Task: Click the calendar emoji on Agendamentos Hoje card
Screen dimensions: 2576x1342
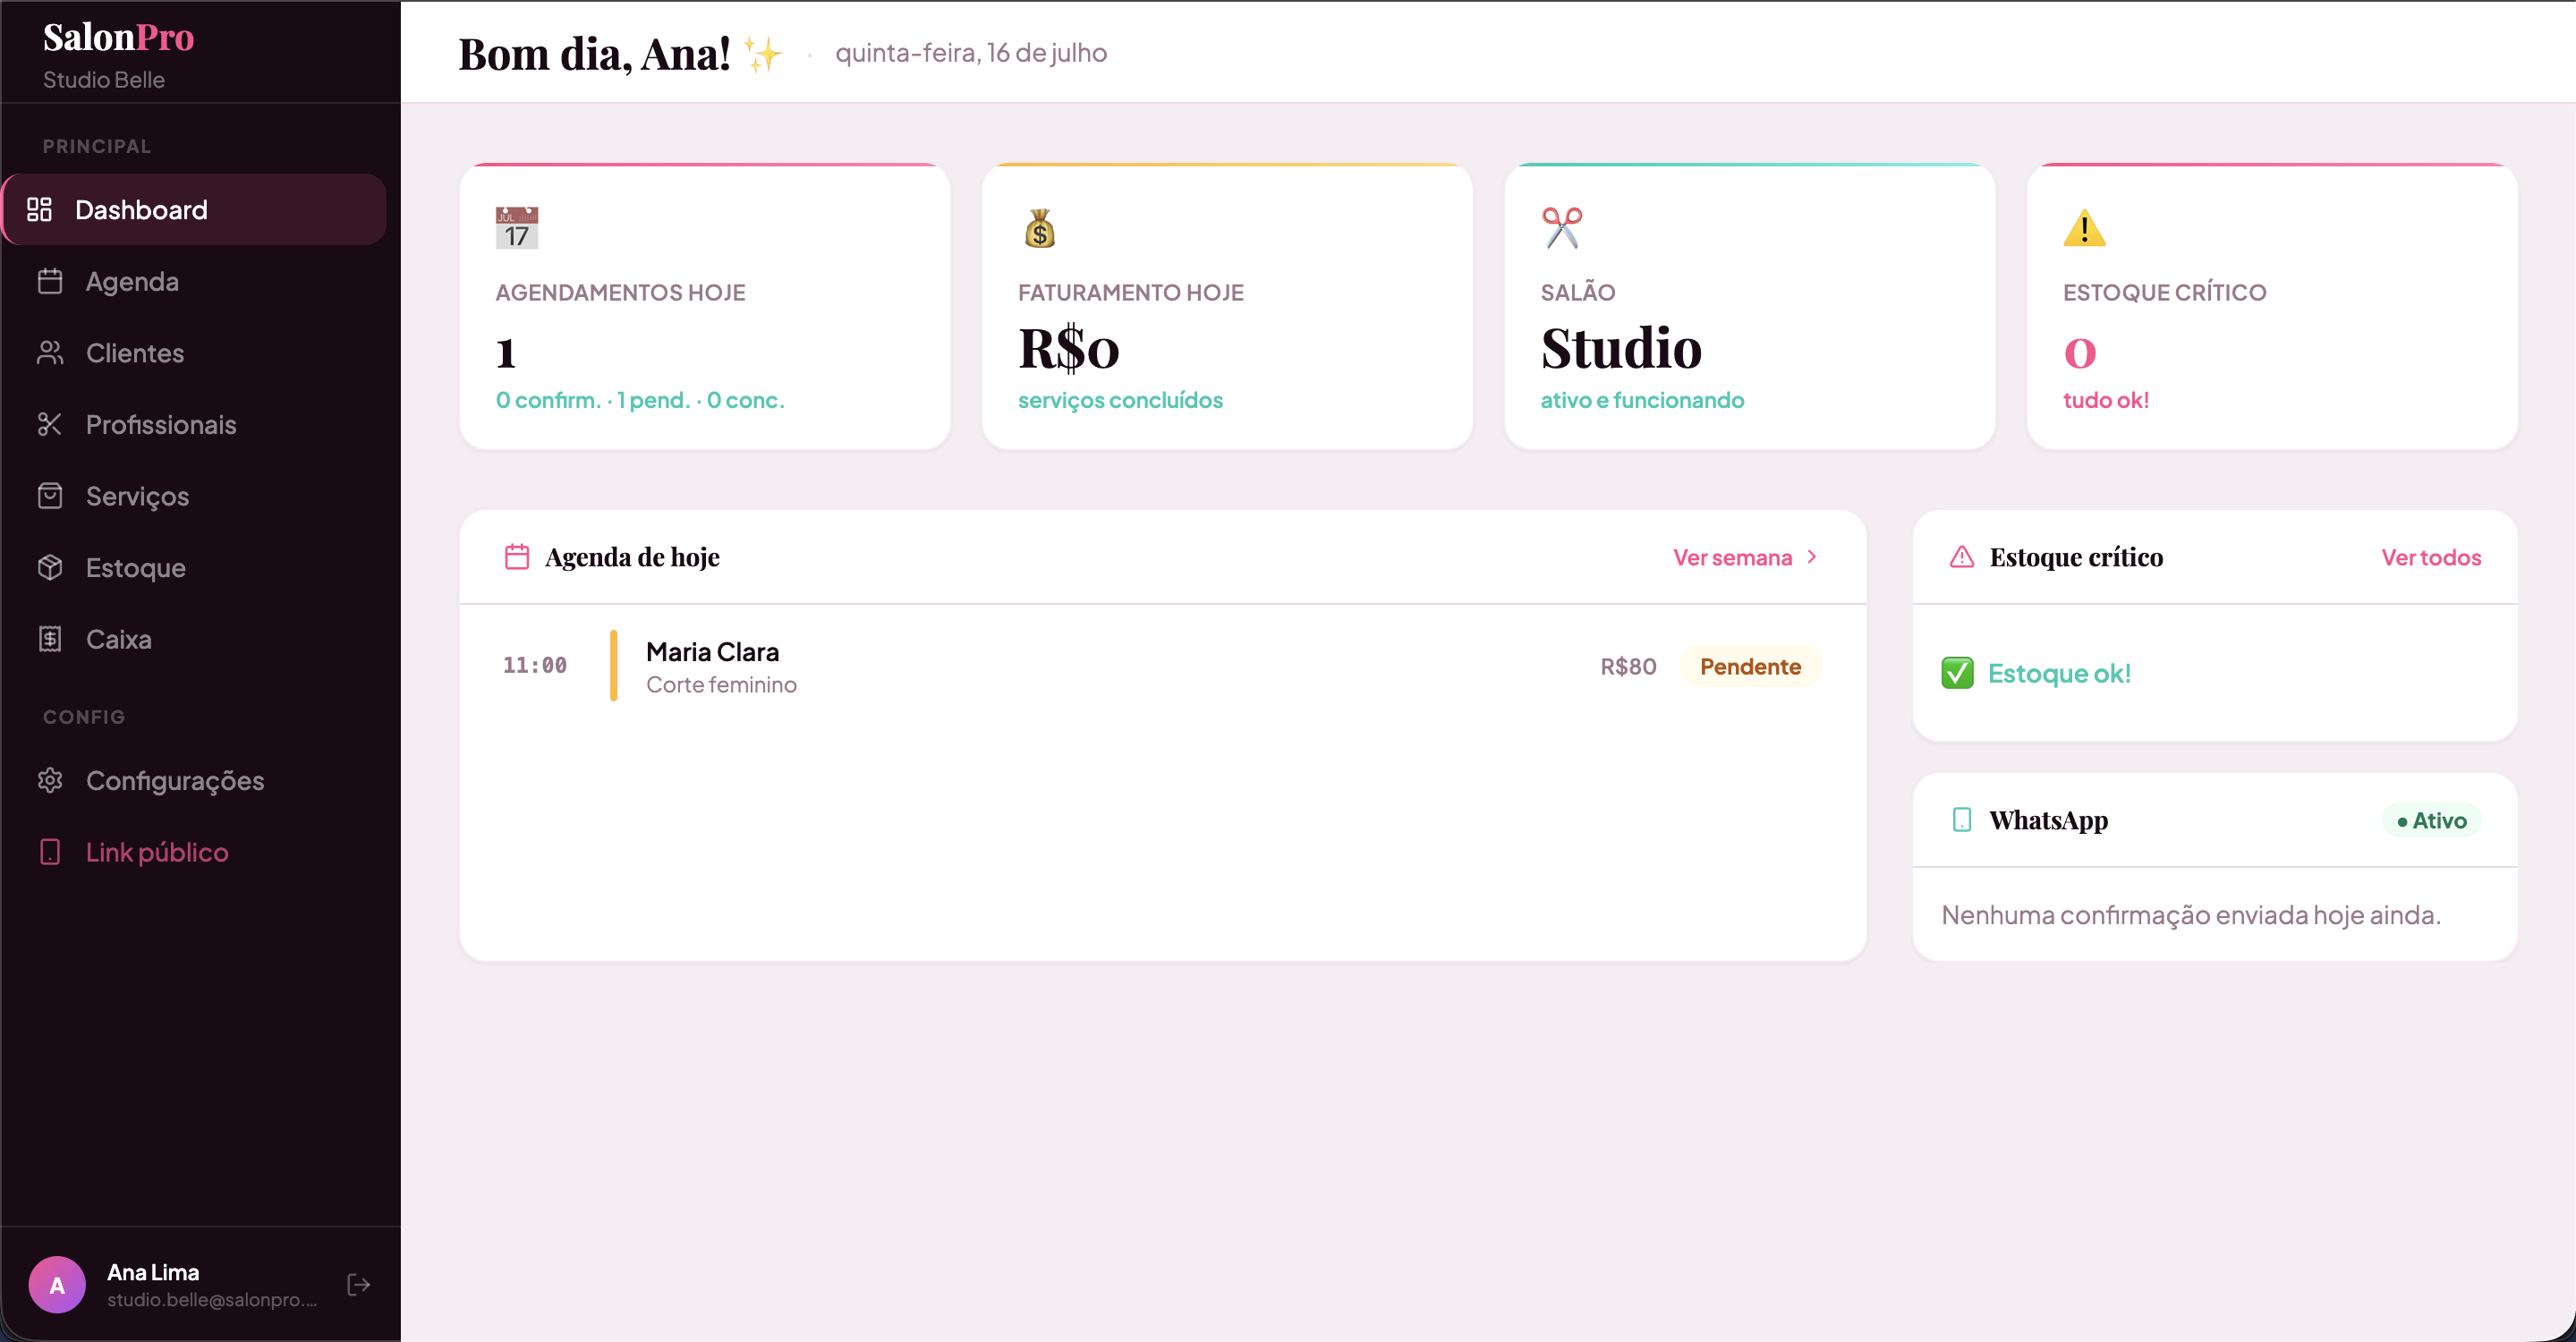Action: [x=517, y=228]
